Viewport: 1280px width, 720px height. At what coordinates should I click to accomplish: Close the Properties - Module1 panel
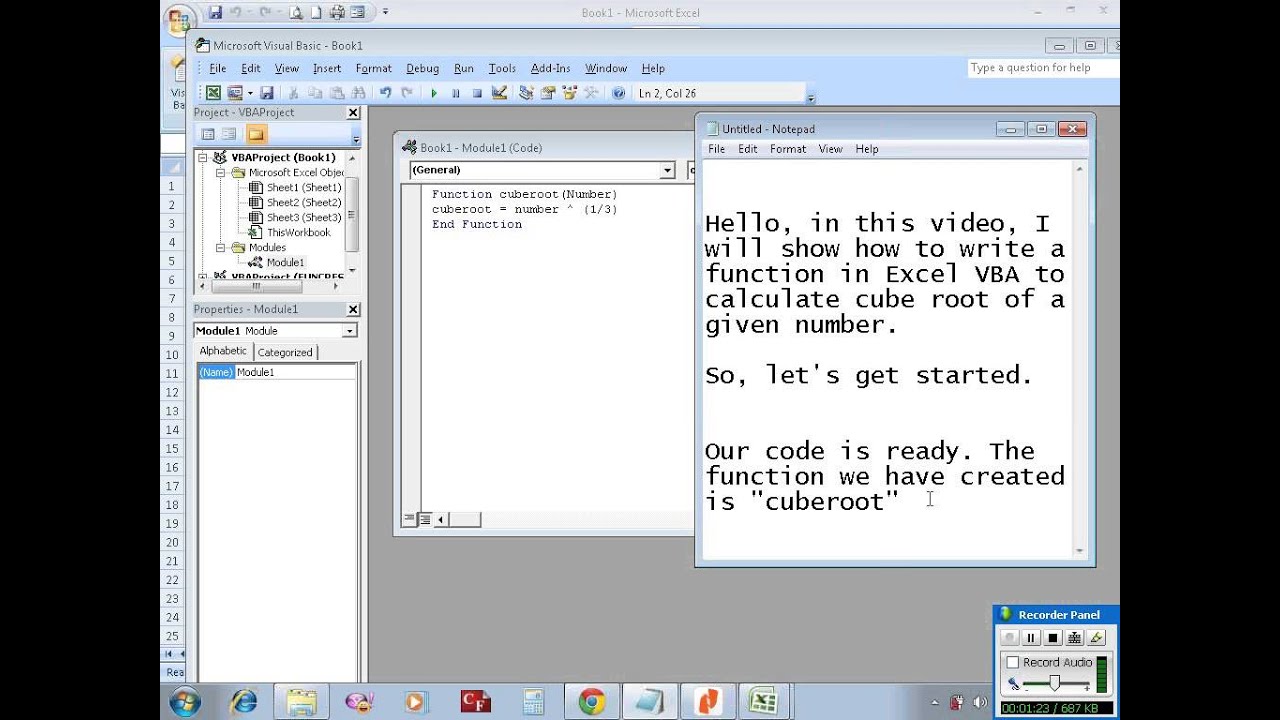(353, 310)
